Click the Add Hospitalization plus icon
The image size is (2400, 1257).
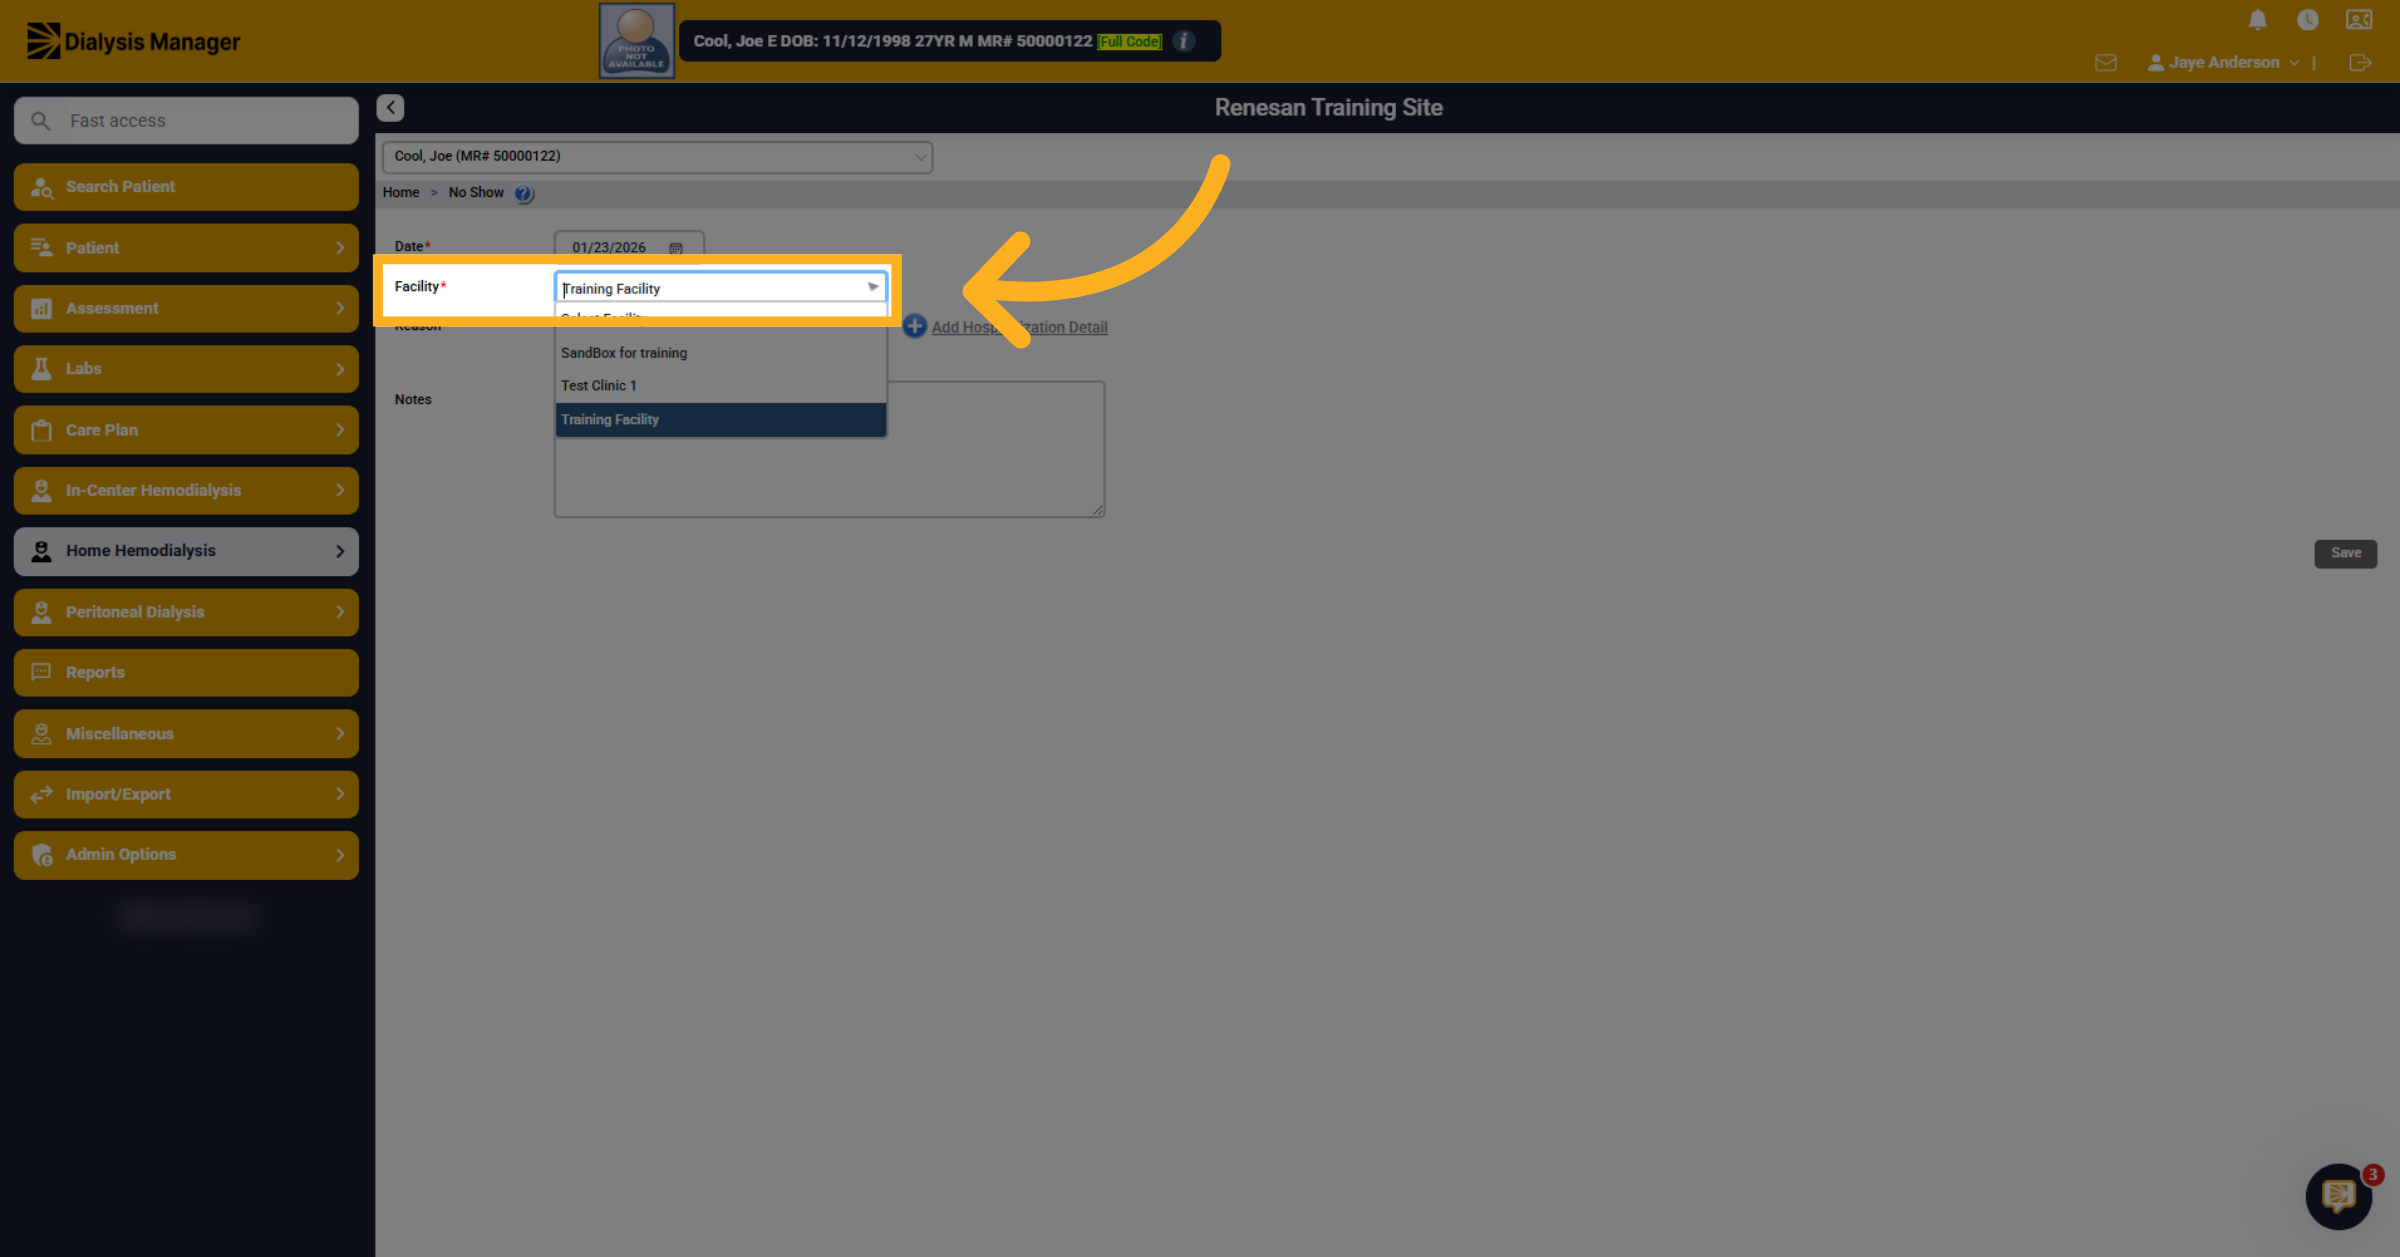tap(914, 326)
